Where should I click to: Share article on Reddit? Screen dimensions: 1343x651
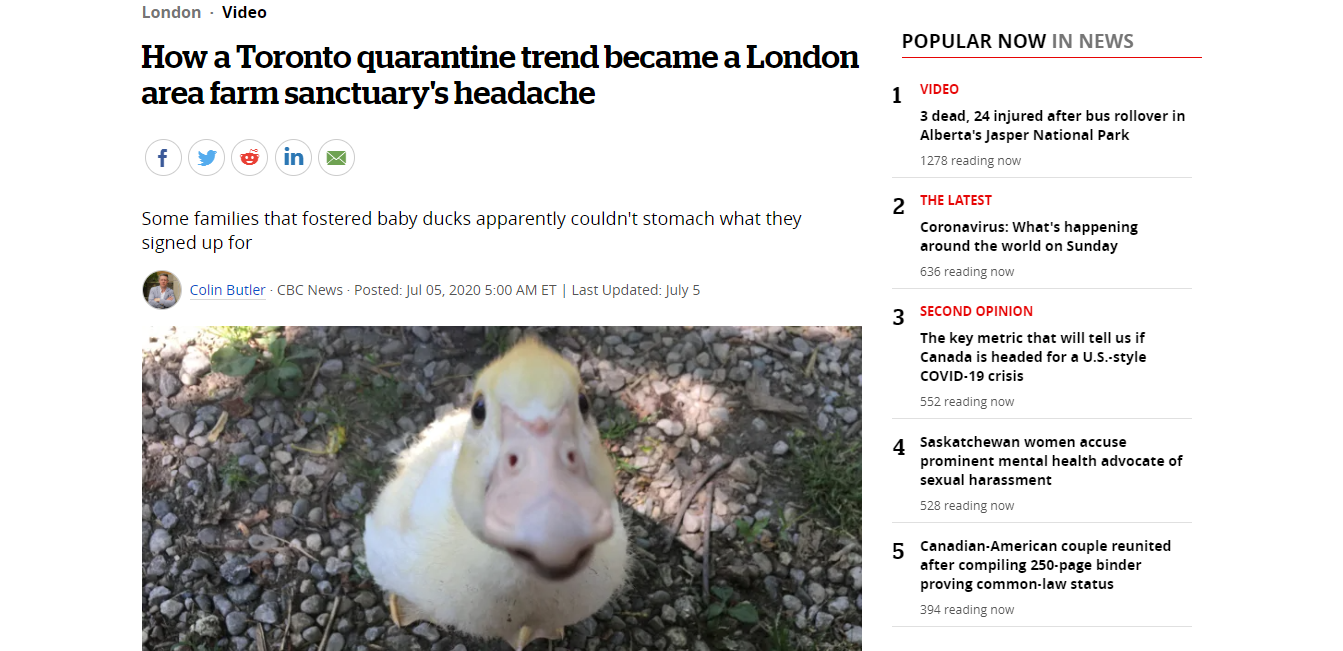tap(250, 158)
